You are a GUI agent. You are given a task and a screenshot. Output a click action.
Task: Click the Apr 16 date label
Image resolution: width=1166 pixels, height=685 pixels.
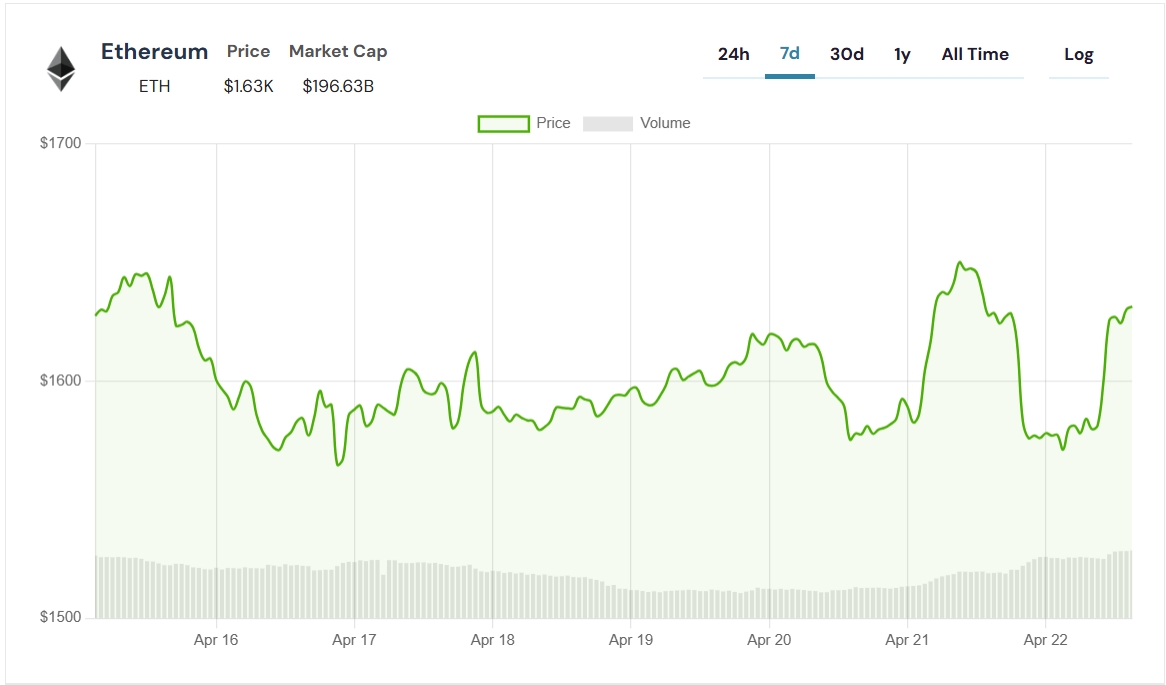click(x=216, y=640)
